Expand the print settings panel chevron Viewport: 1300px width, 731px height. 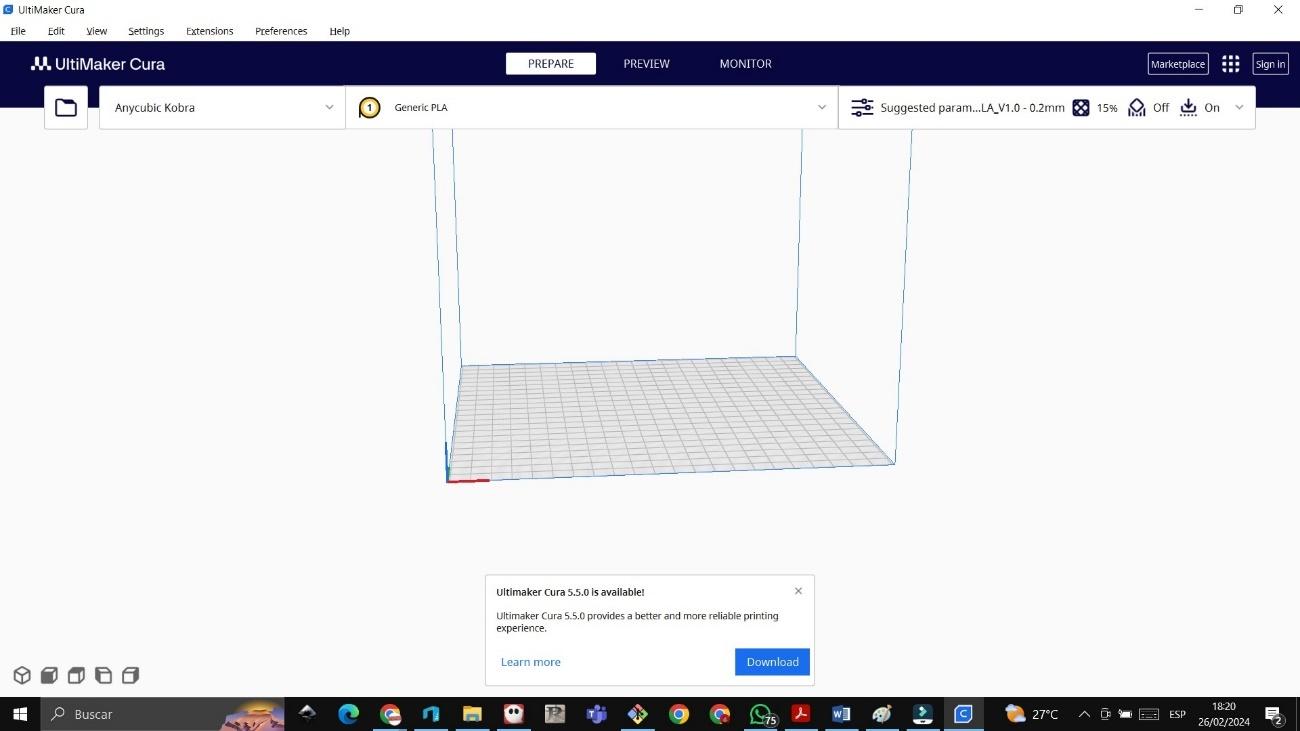point(1239,108)
